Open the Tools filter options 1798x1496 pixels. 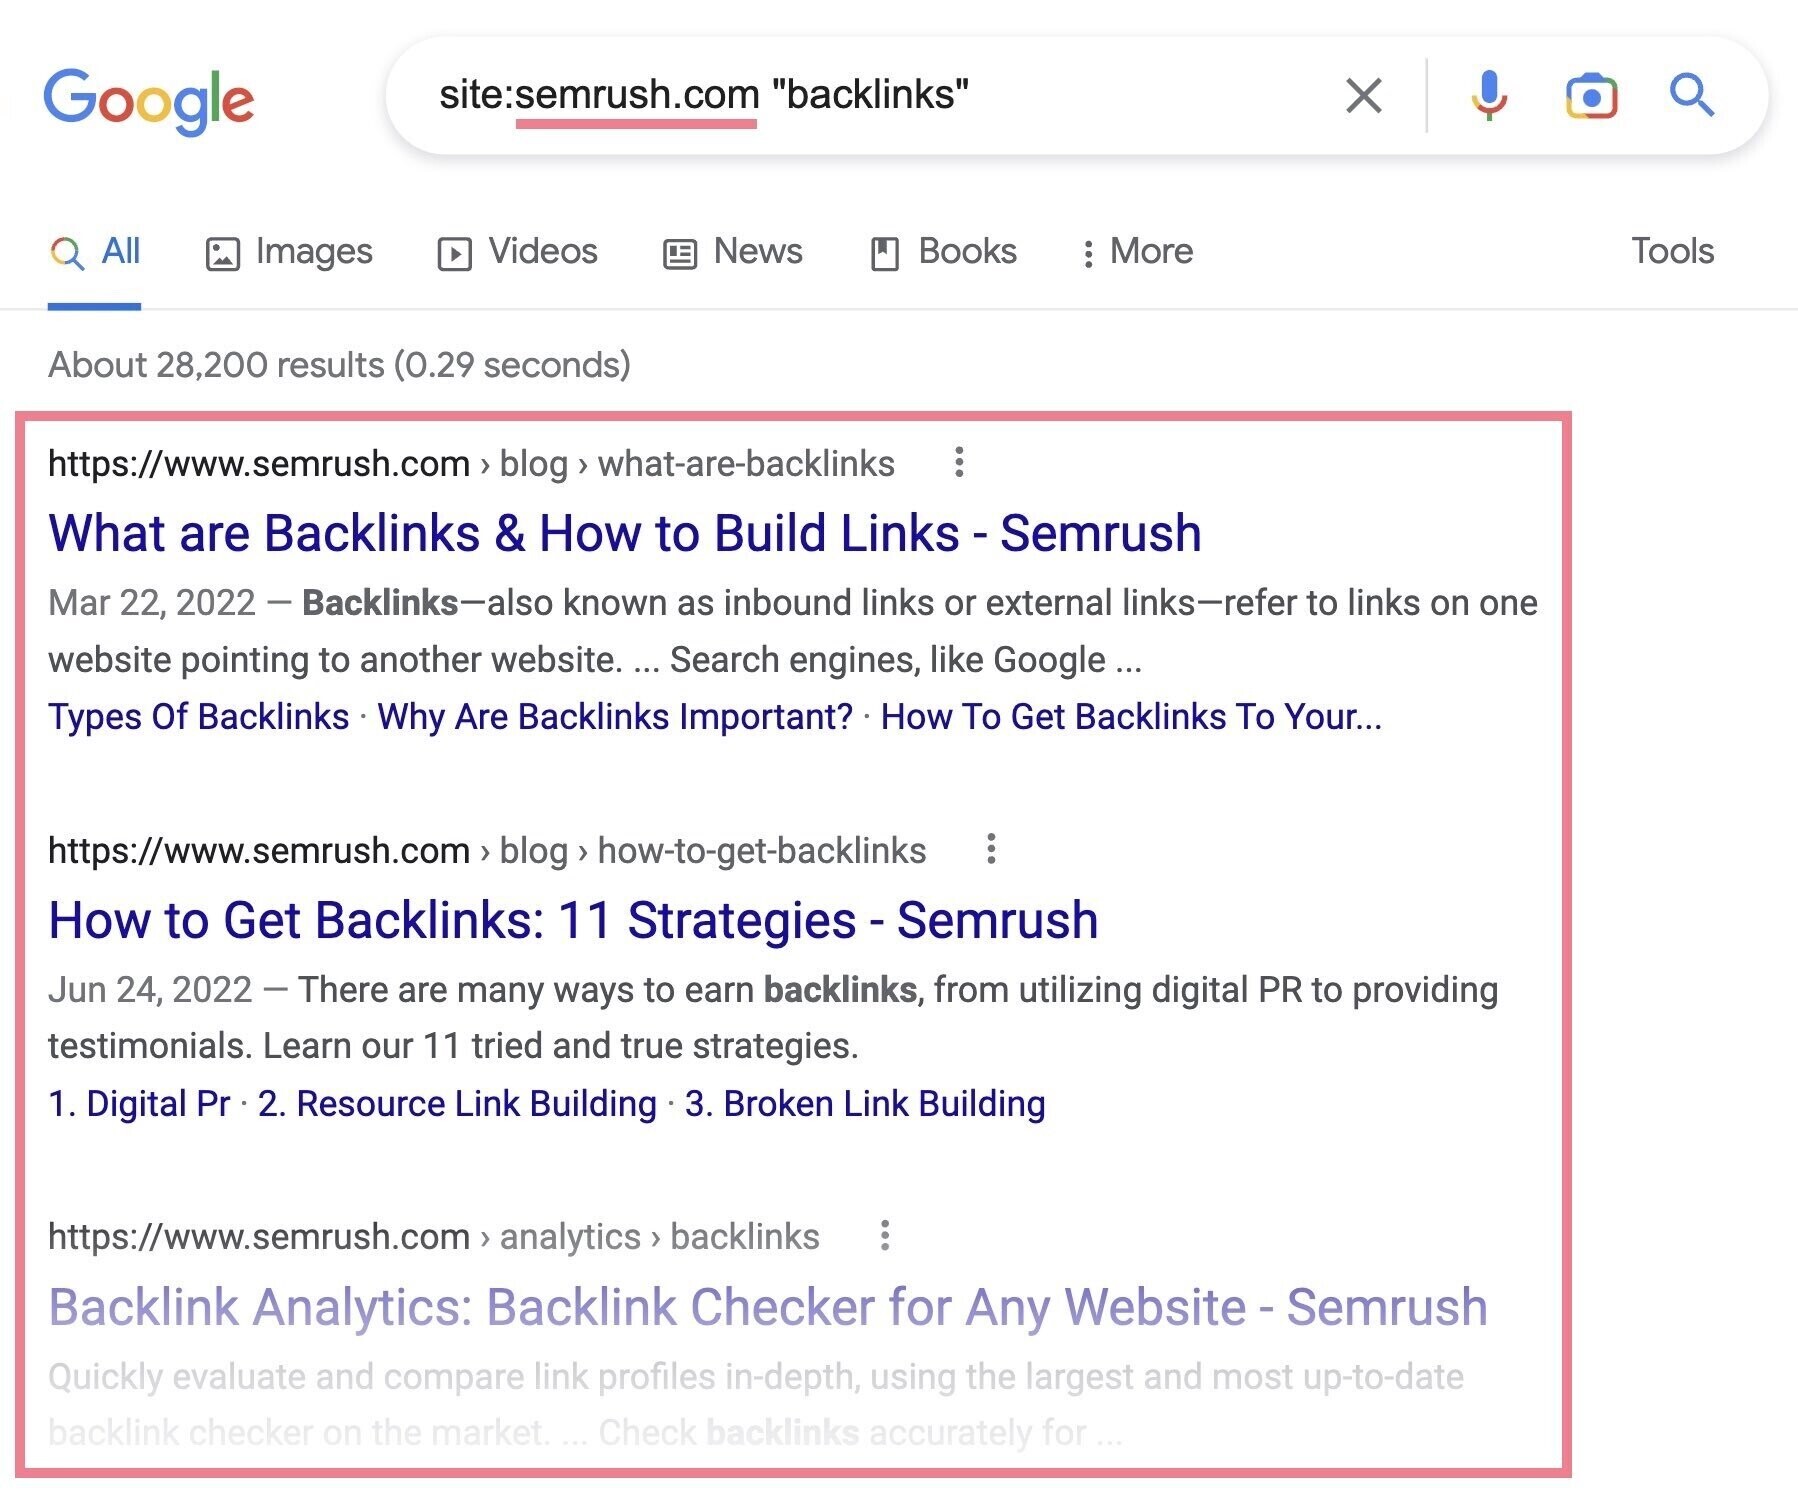pyautogui.click(x=1672, y=251)
